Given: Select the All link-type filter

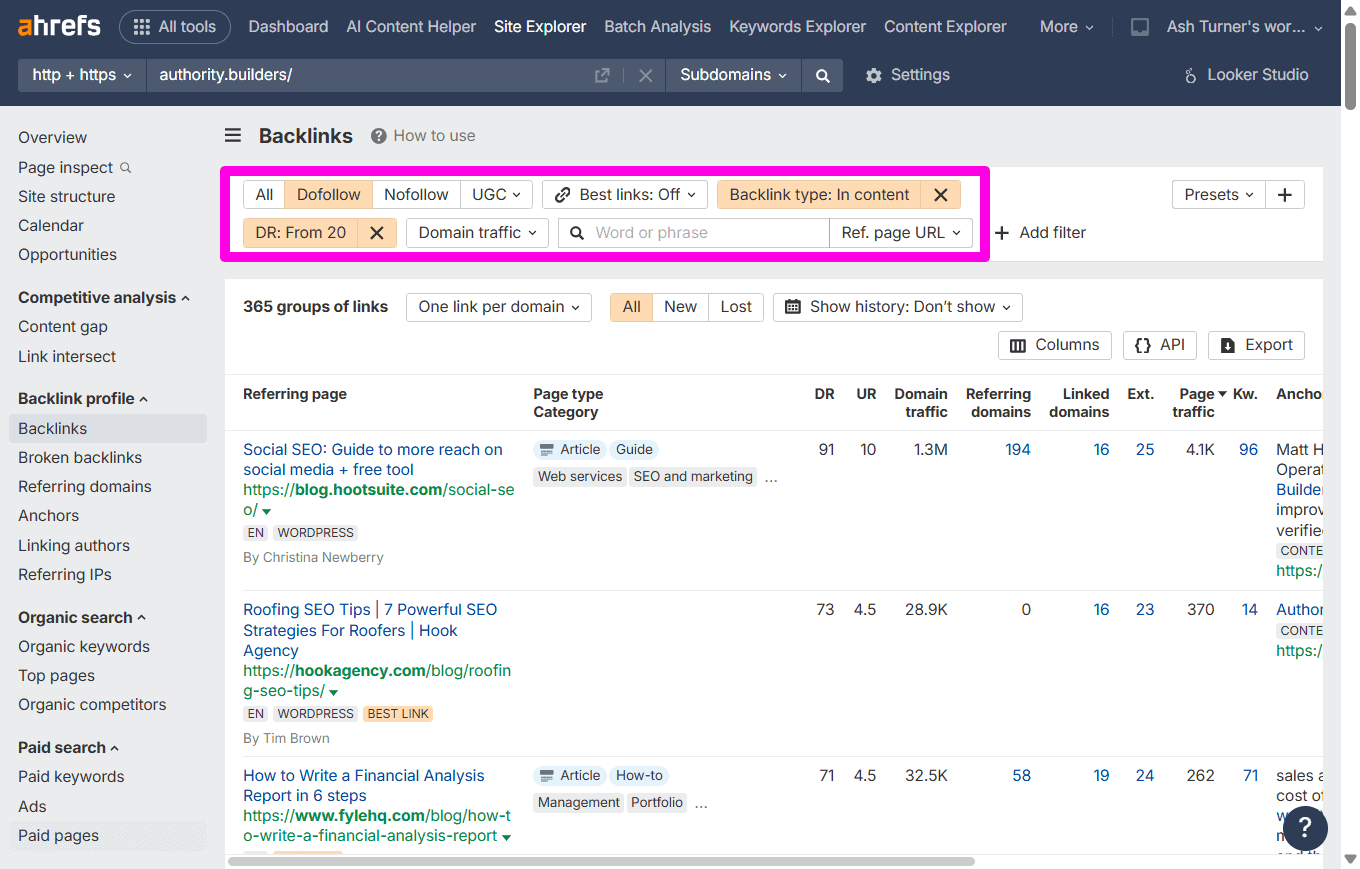Looking at the screenshot, I should [264, 195].
